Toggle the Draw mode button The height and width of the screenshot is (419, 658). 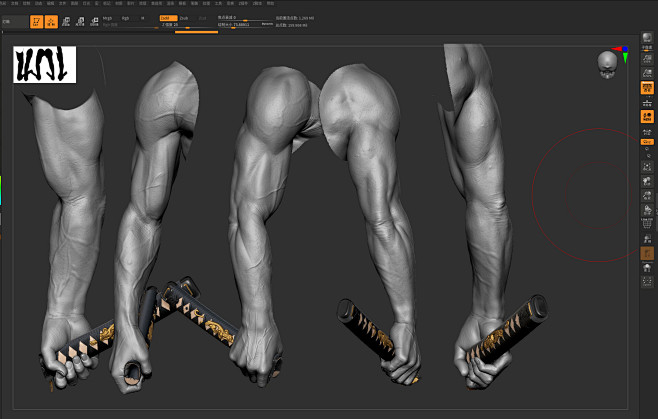pyautogui.click(x=51, y=21)
